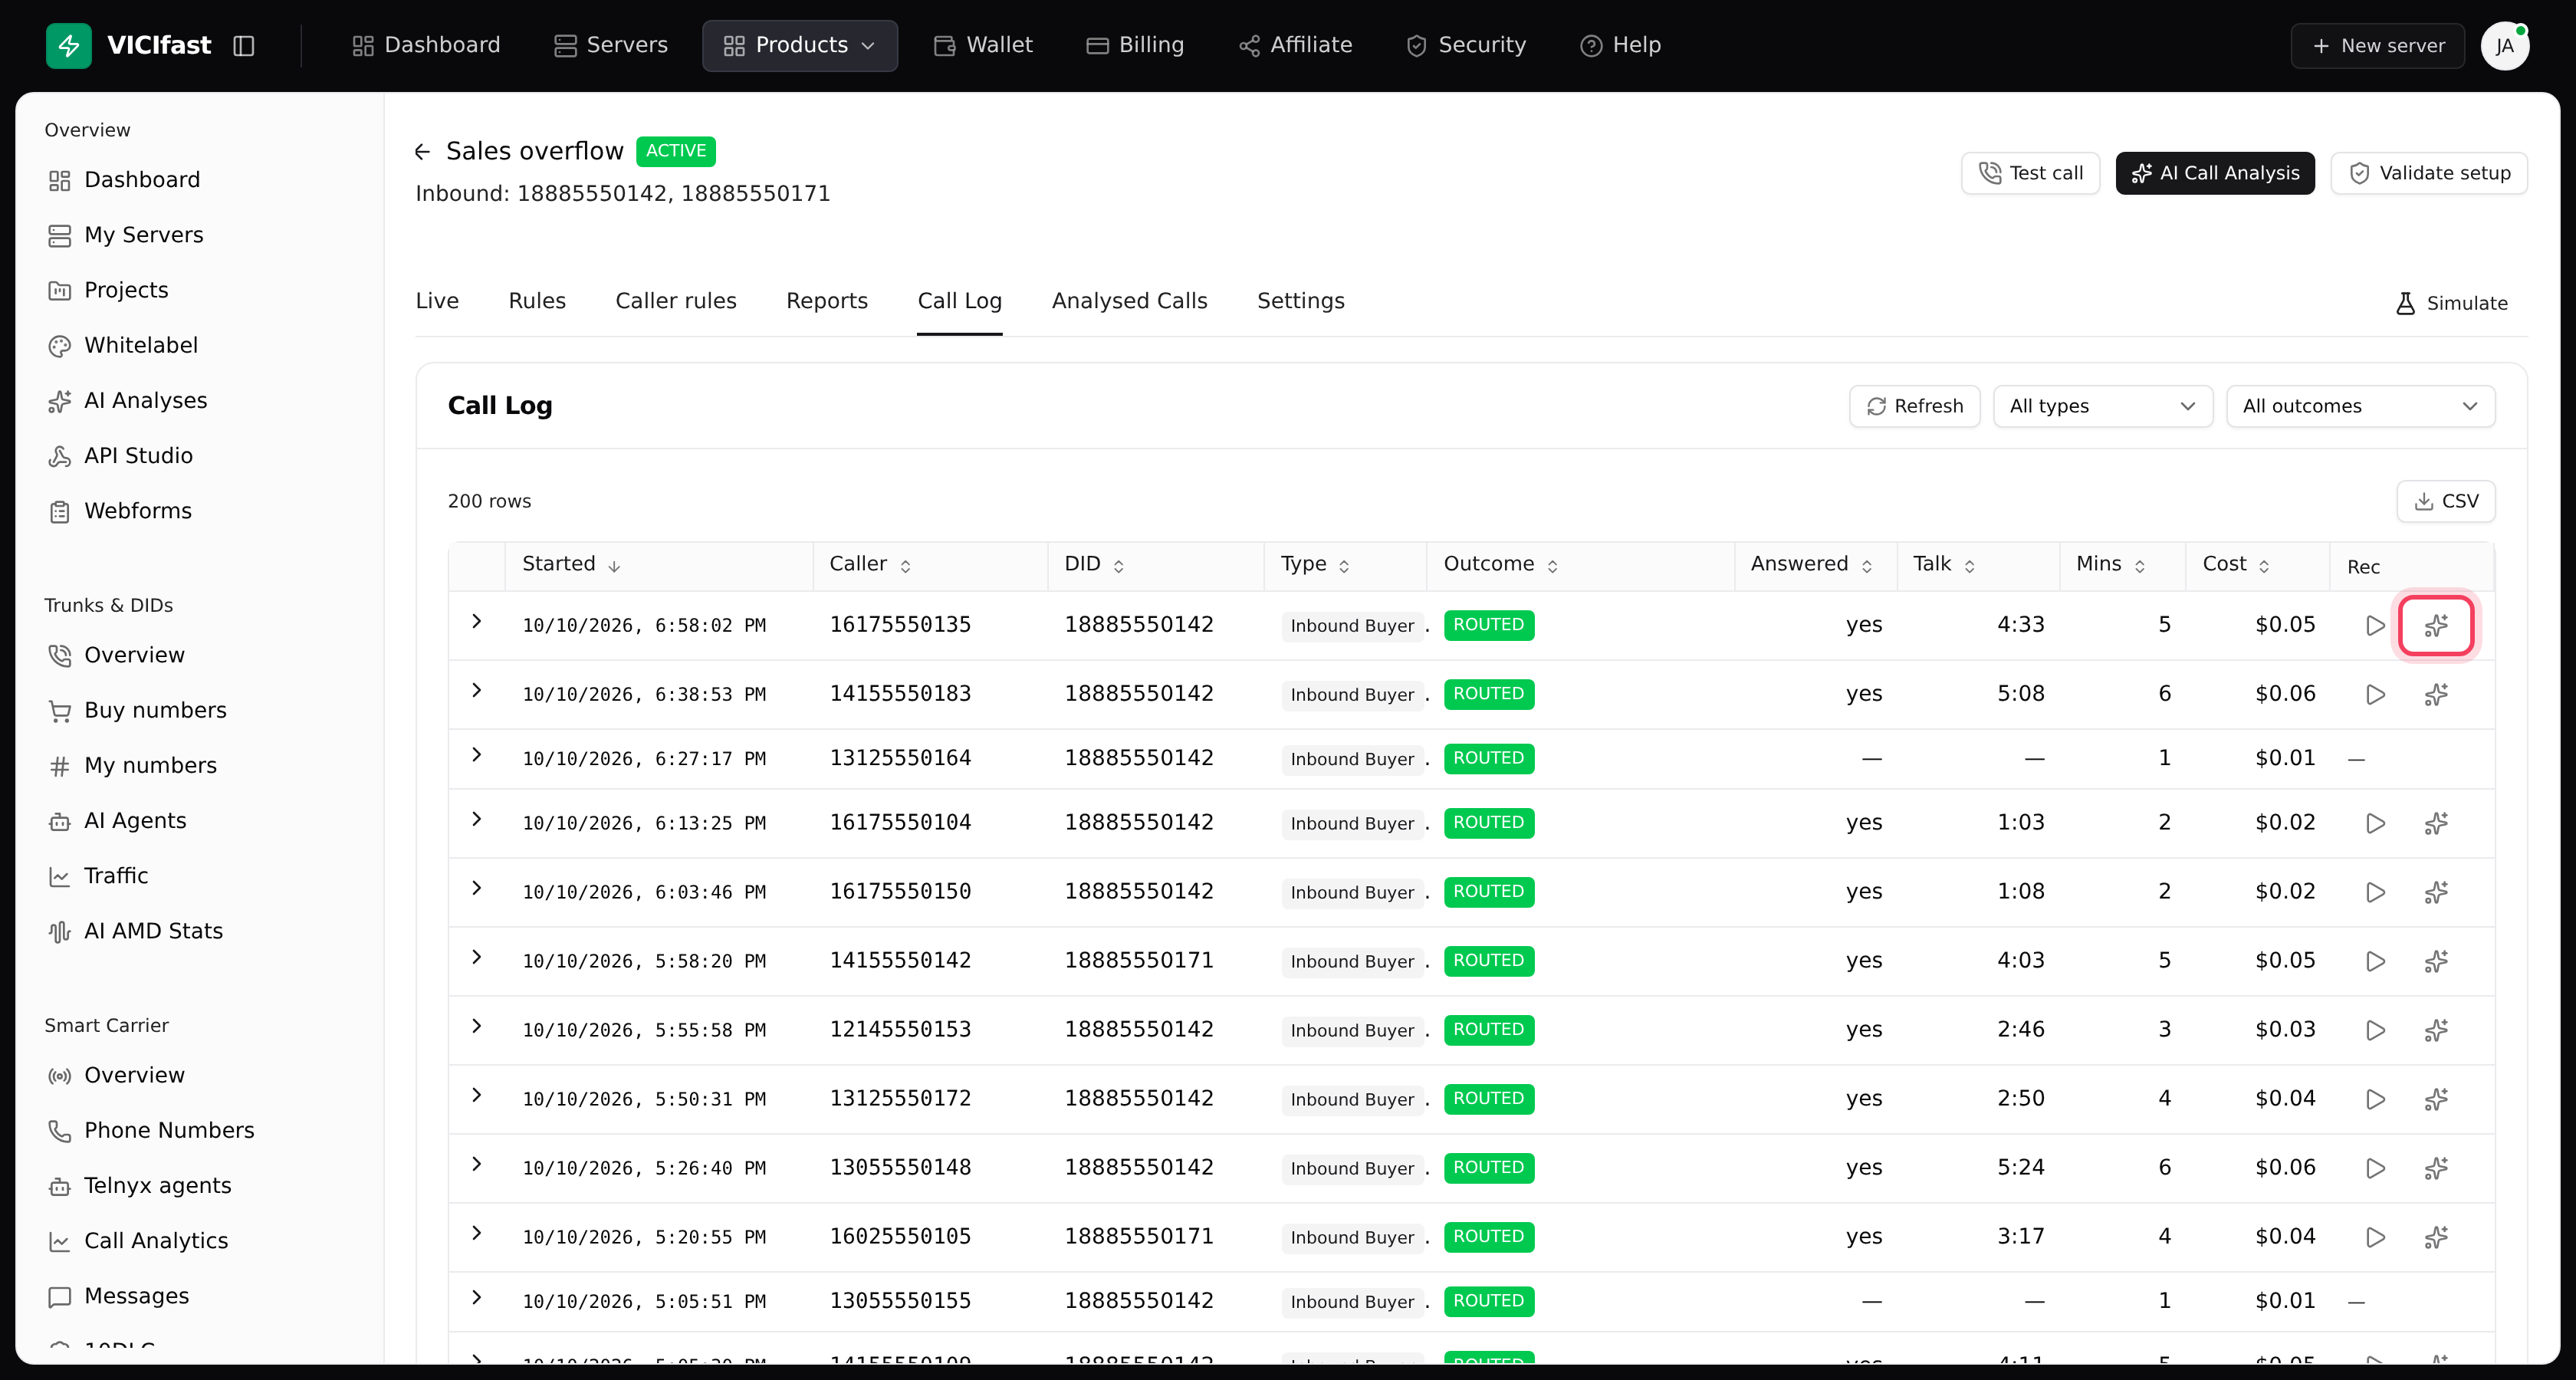Open the Products dropdown in top navigation
2576x1380 pixels.
pos(799,46)
